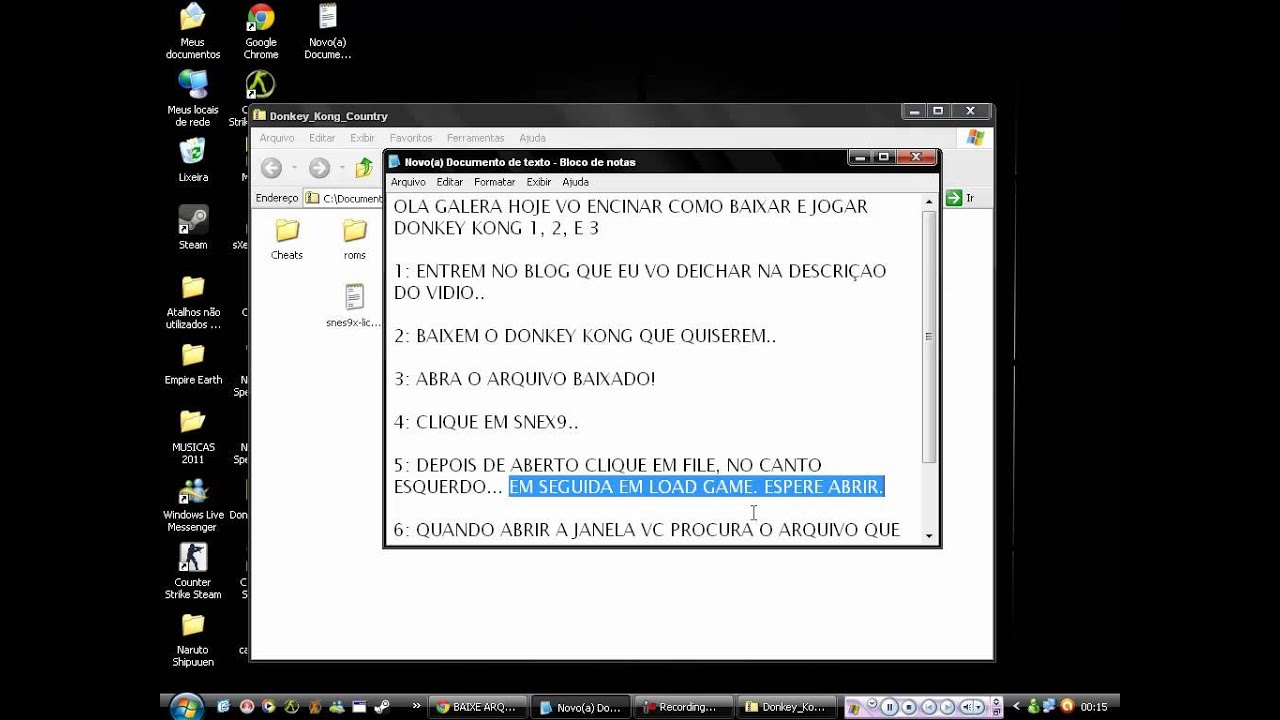
Task: Launch Windows Live Messenger from the desktop
Action: pyautogui.click(x=193, y=504)
